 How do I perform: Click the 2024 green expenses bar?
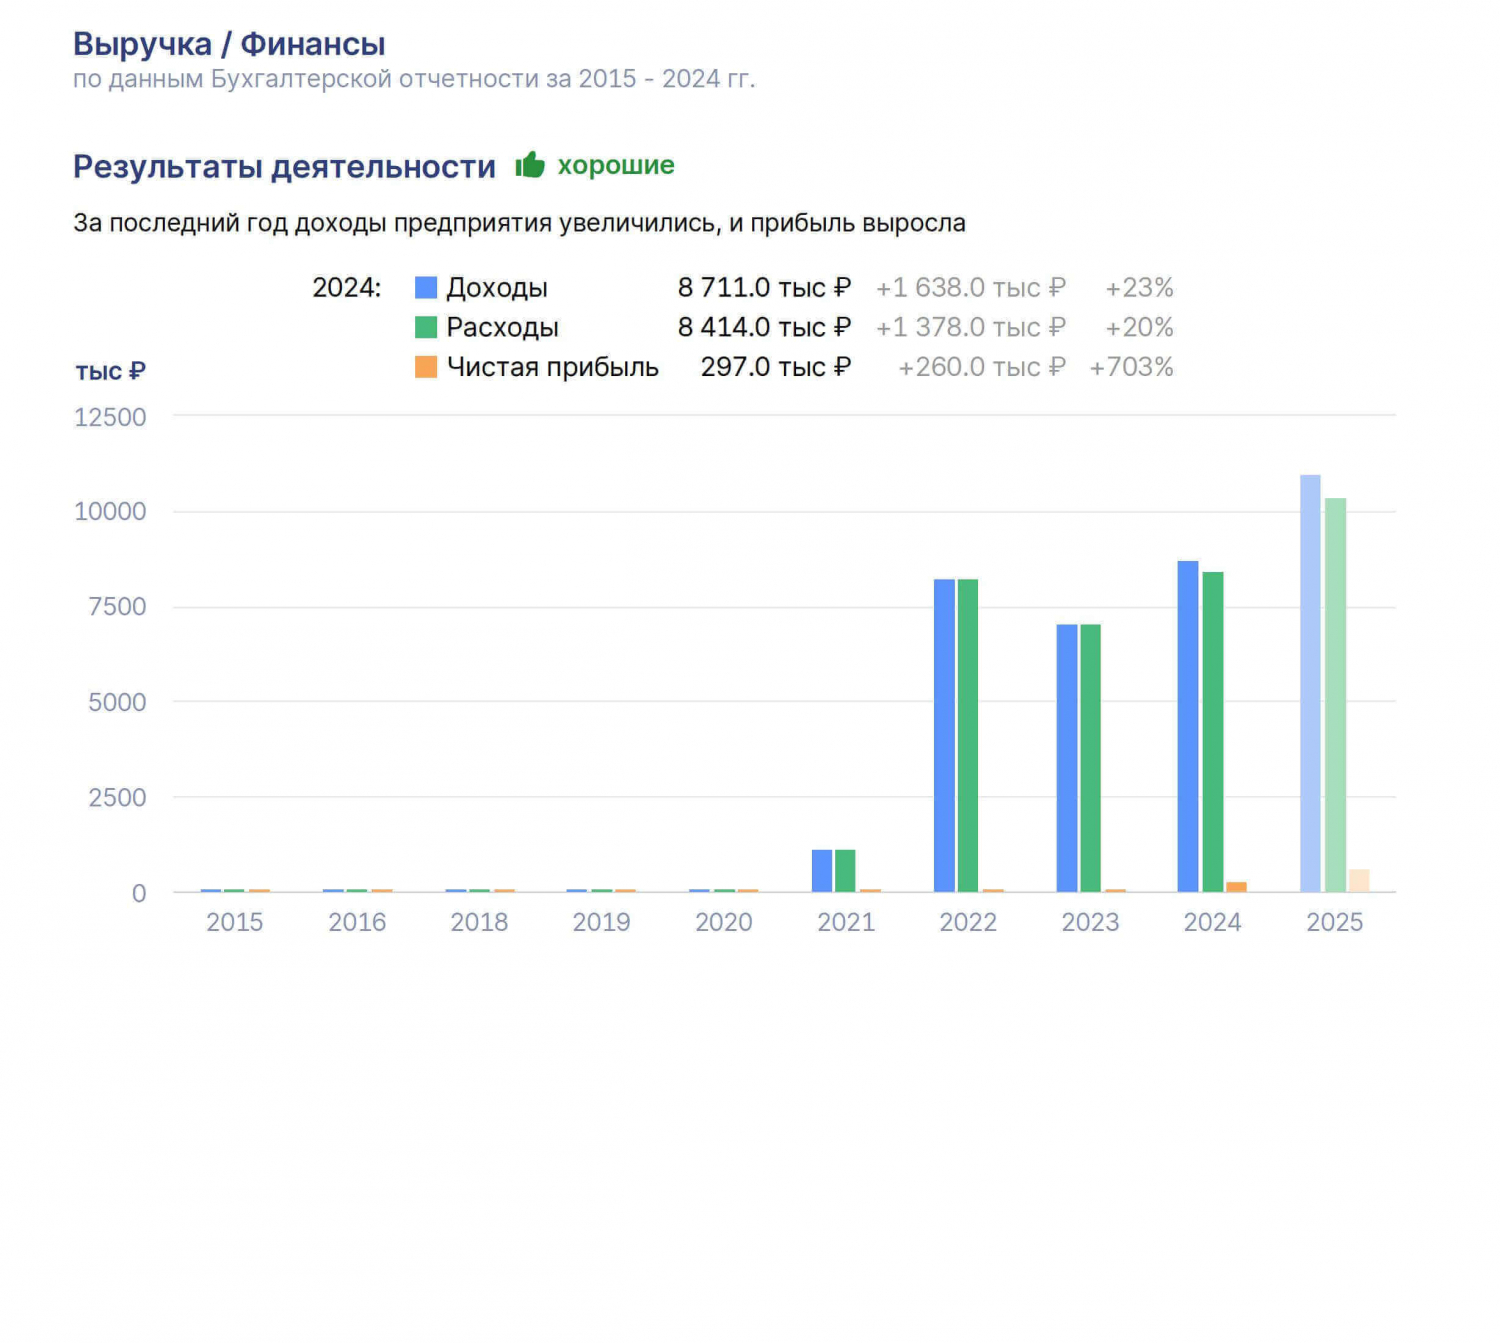coord(1213,732)
